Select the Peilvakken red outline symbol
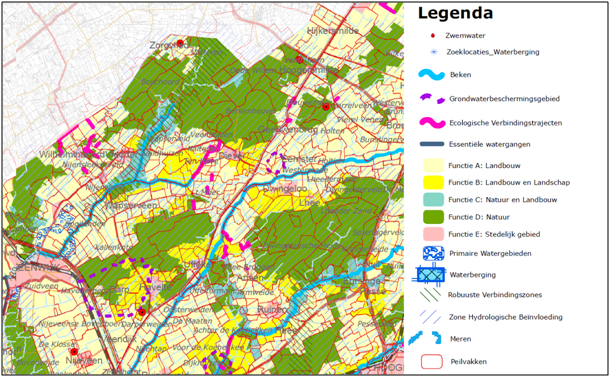The image size is (611, 377). click(432, 361)
